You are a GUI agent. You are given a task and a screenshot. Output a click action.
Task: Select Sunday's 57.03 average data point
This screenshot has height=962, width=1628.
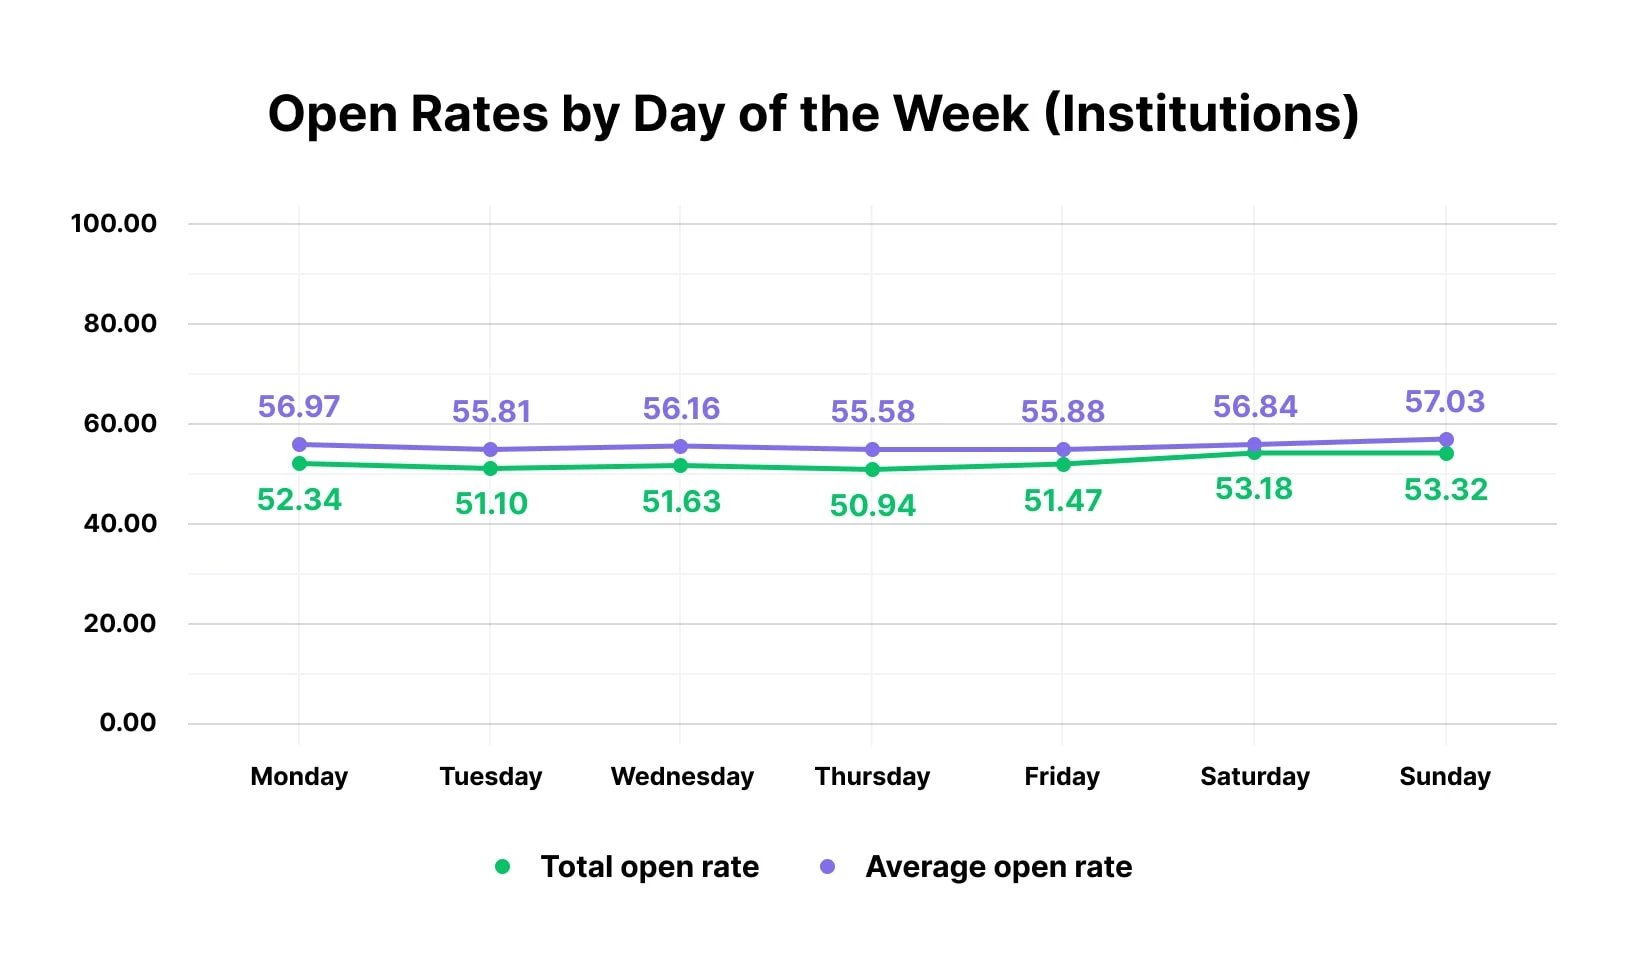click(1446, 439)
